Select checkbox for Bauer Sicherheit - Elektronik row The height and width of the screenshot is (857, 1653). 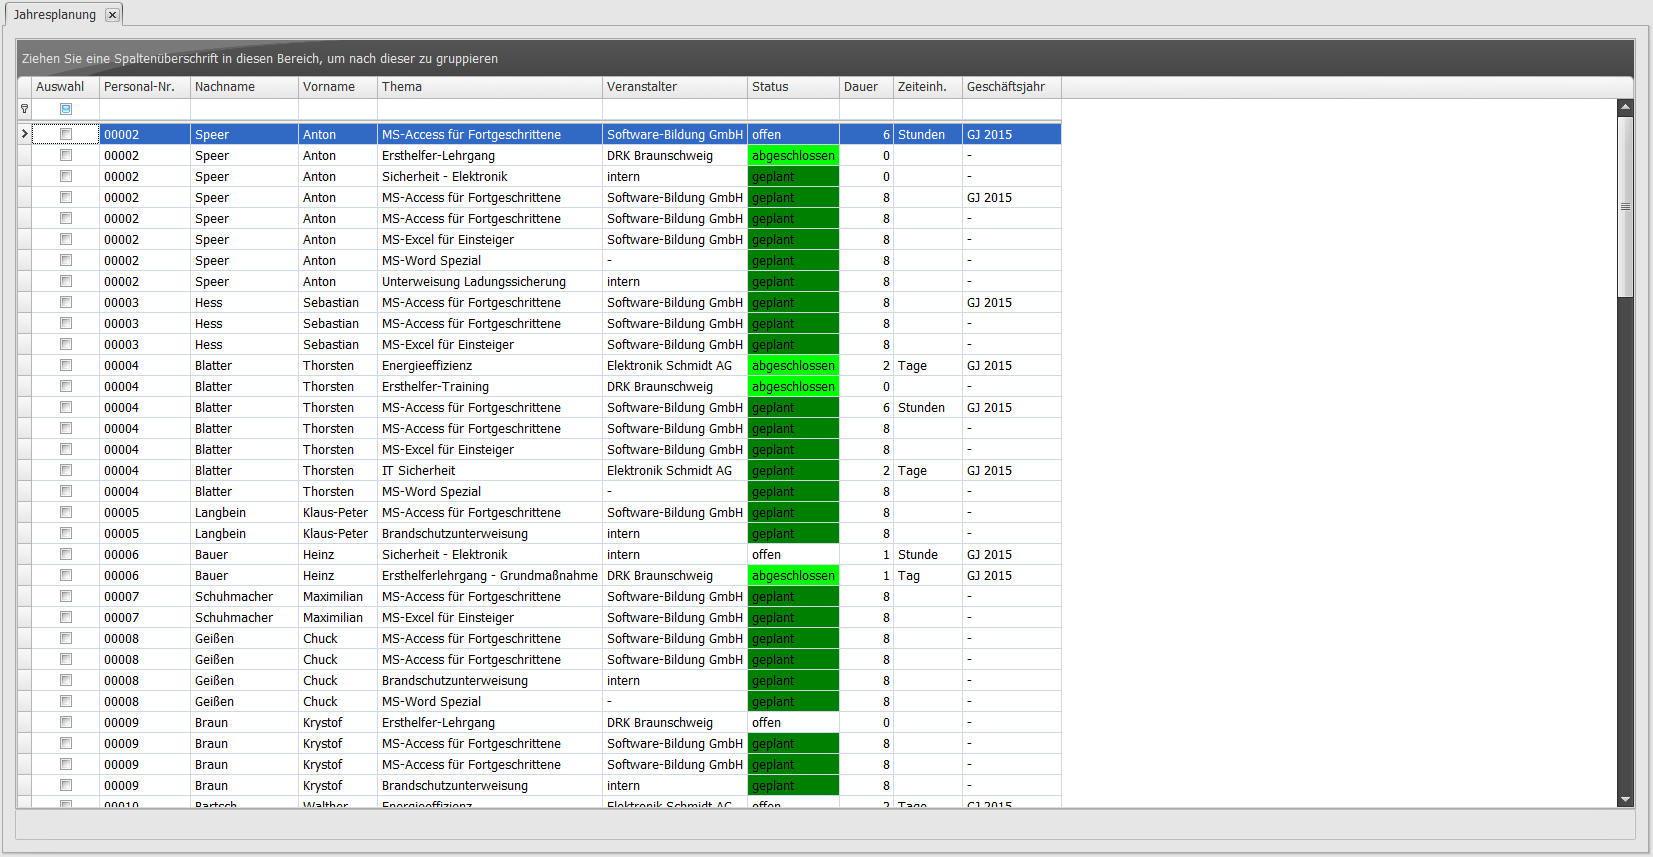point(66,554)
